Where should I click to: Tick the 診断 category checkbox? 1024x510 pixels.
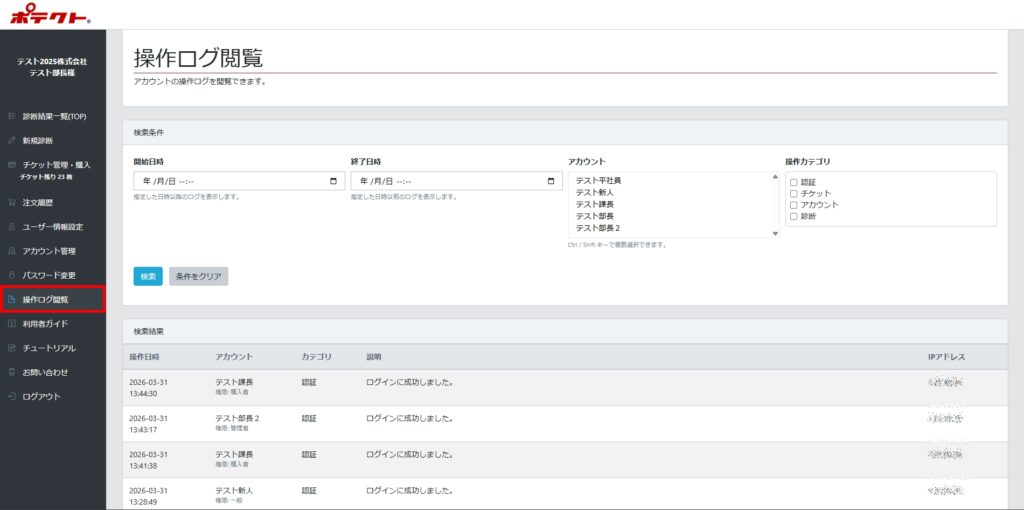(794, 216)
